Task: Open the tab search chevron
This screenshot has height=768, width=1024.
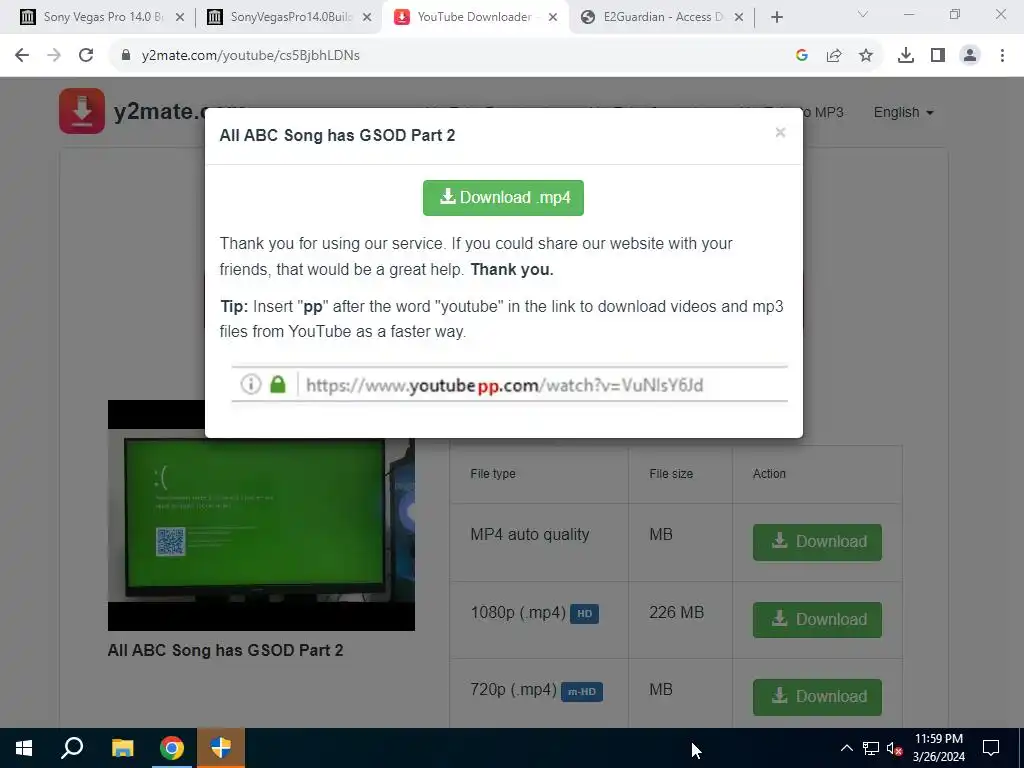Action: (x=863, y=14)
